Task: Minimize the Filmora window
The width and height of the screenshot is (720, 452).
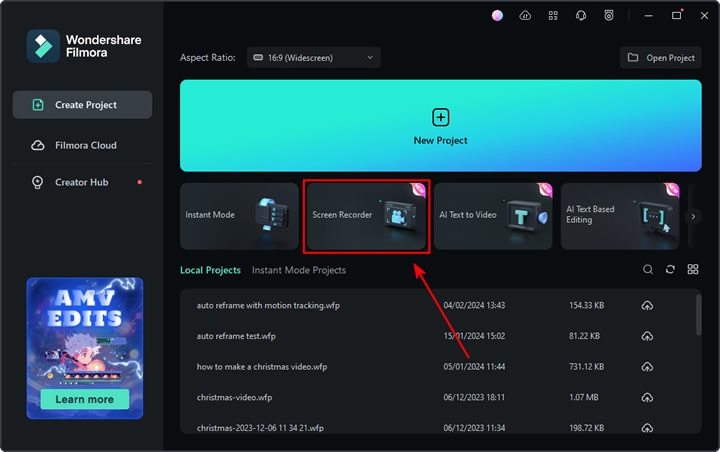Action: [648, 16]
